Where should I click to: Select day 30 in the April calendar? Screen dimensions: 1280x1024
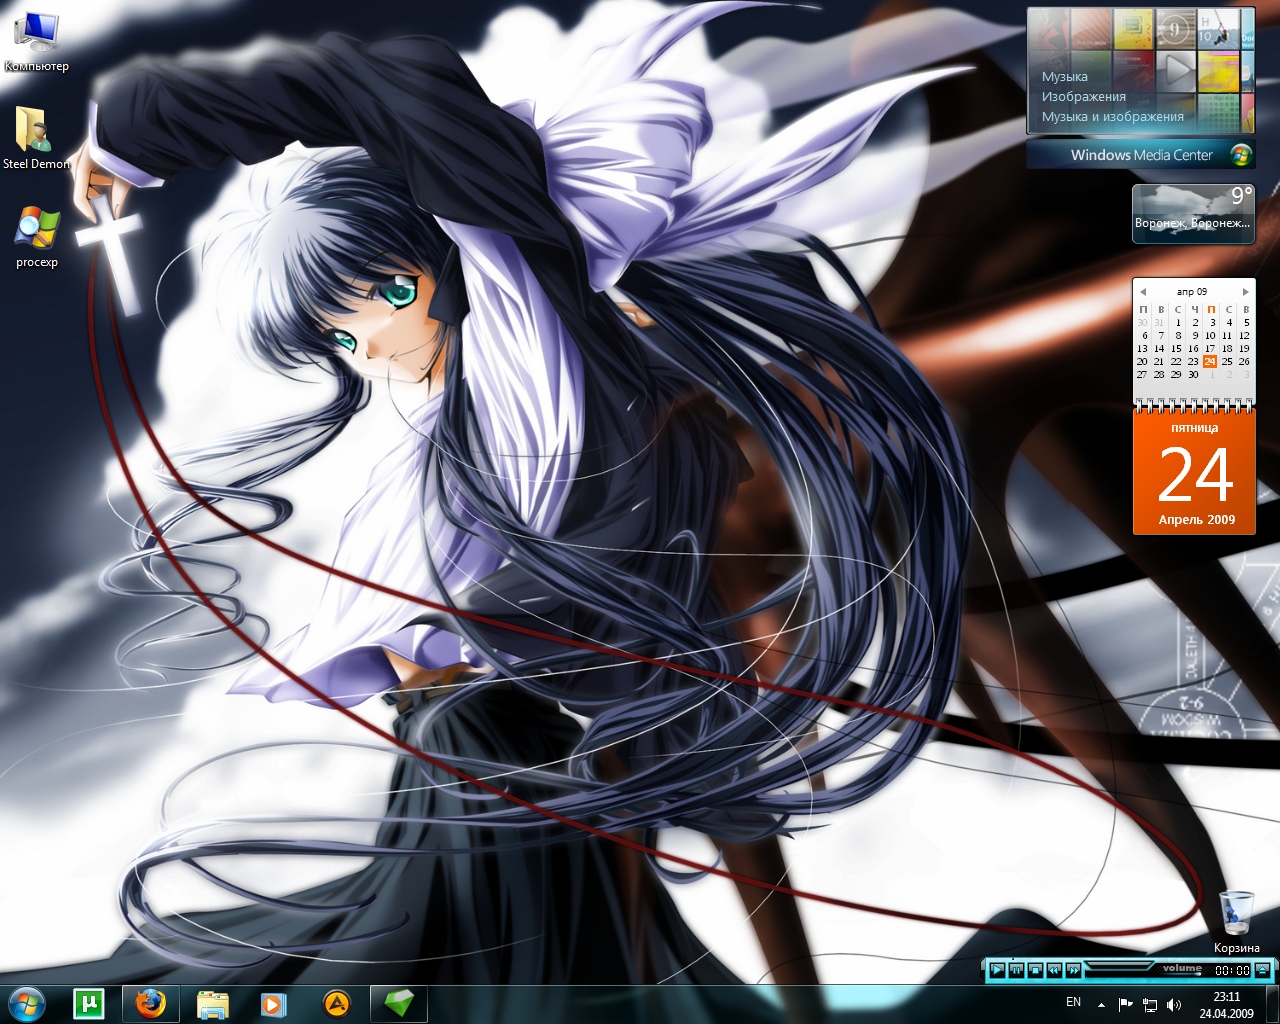(x=1193, y=374)
